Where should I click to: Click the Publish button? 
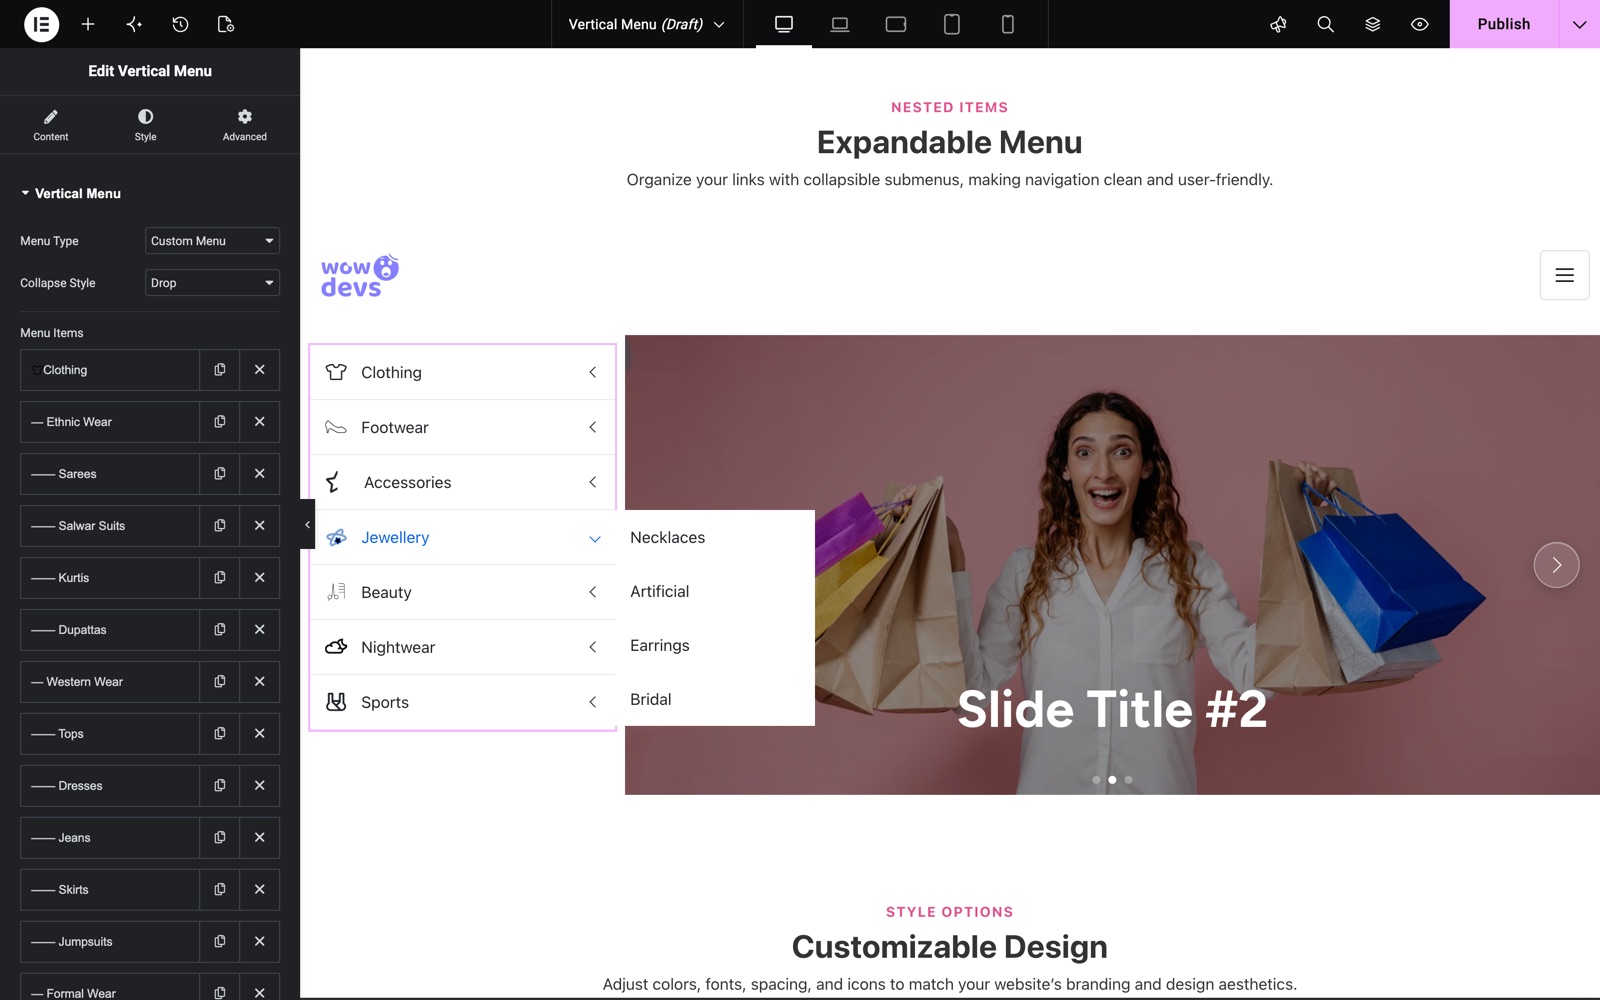(1504, 24)
